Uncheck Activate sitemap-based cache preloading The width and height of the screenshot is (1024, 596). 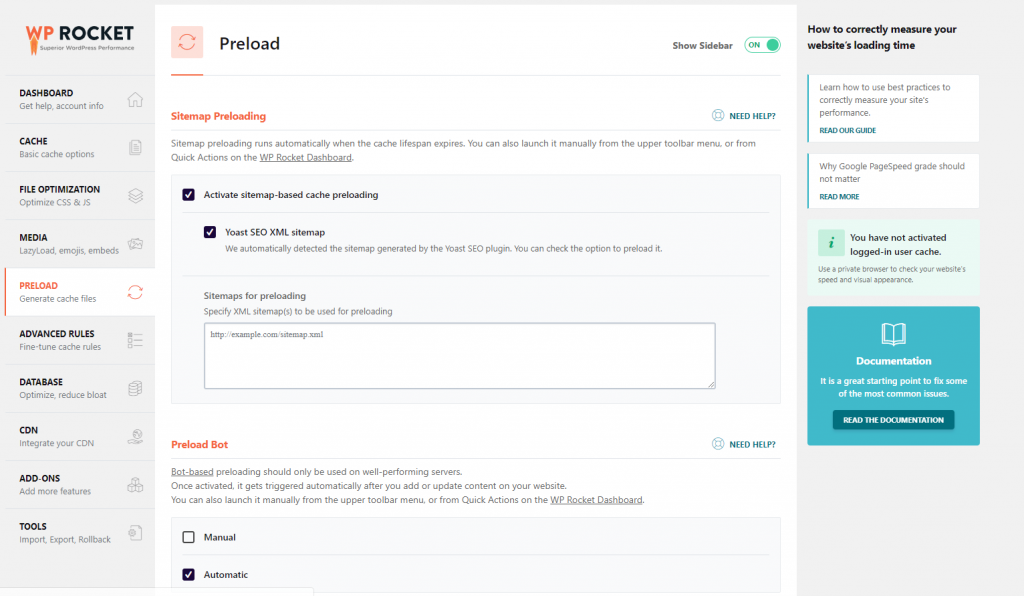189,195
